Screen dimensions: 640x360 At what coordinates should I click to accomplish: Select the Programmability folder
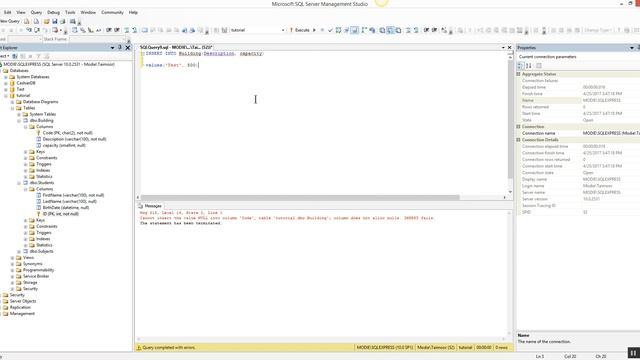coord(38,270)
